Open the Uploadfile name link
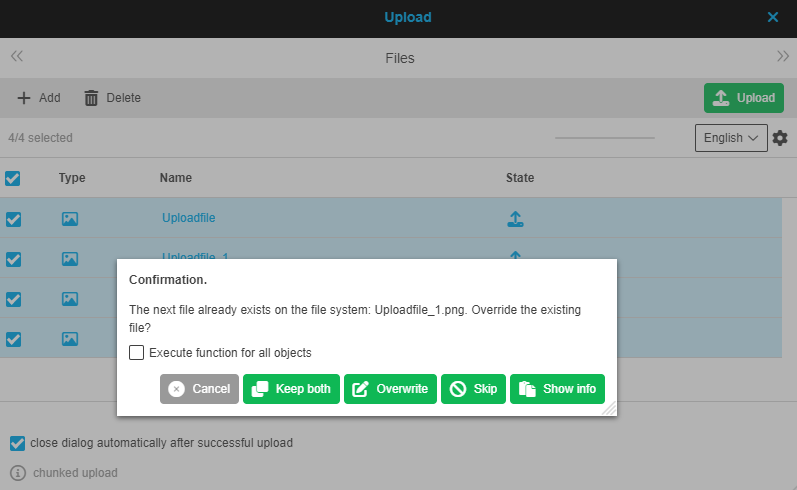 pyautogui.click(x=189, y=218)
